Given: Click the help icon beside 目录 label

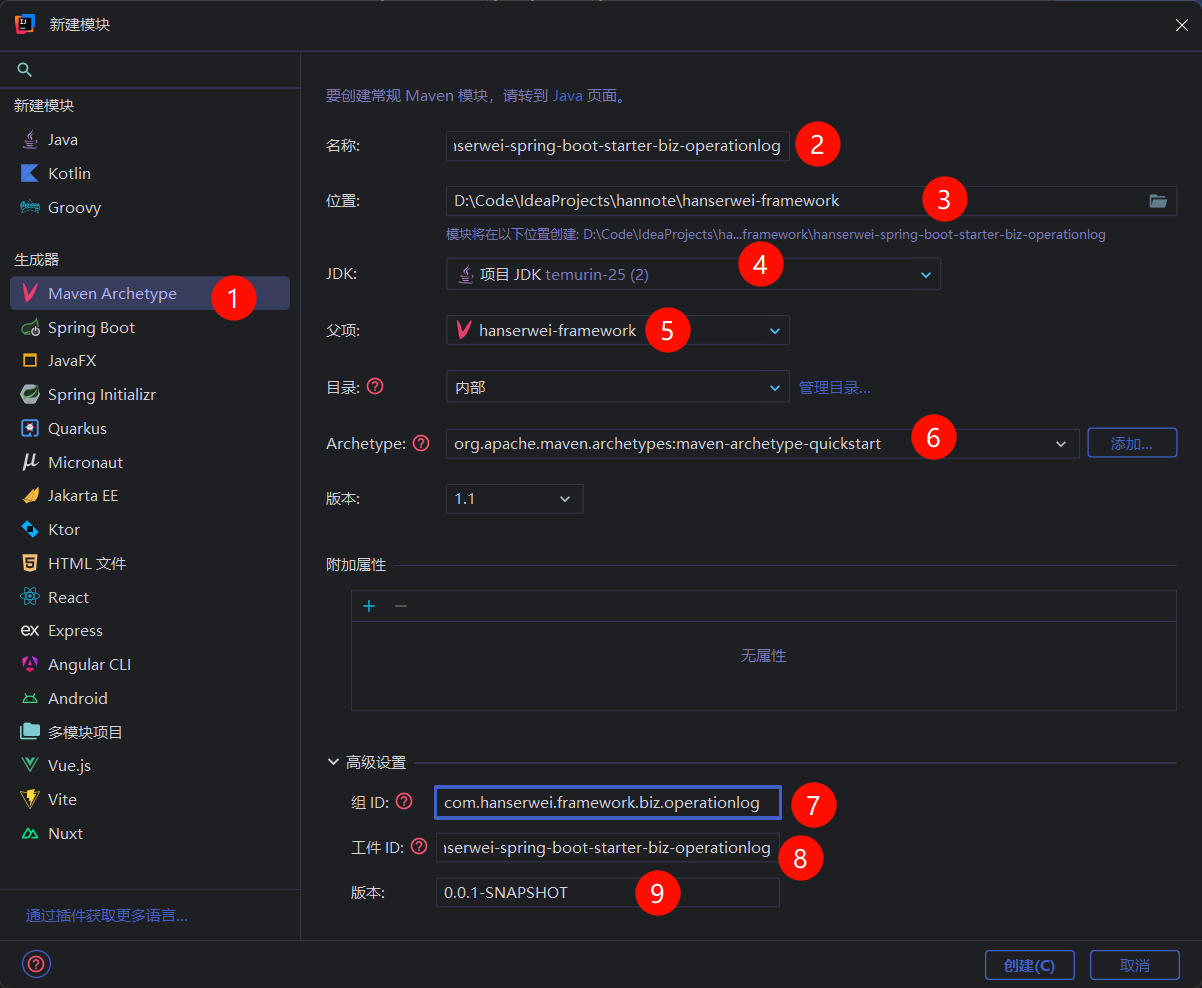Looking at the screenshot, I should pos(375,387).
